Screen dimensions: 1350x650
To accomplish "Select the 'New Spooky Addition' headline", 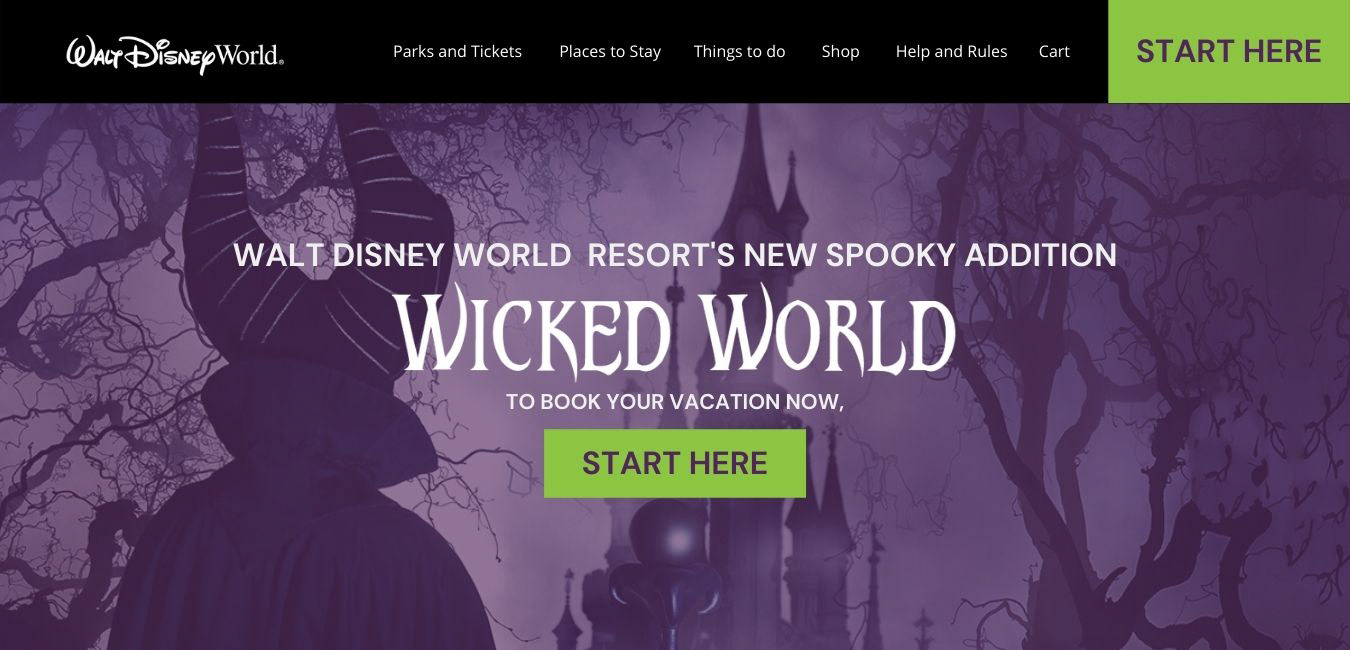I will 930,255.
